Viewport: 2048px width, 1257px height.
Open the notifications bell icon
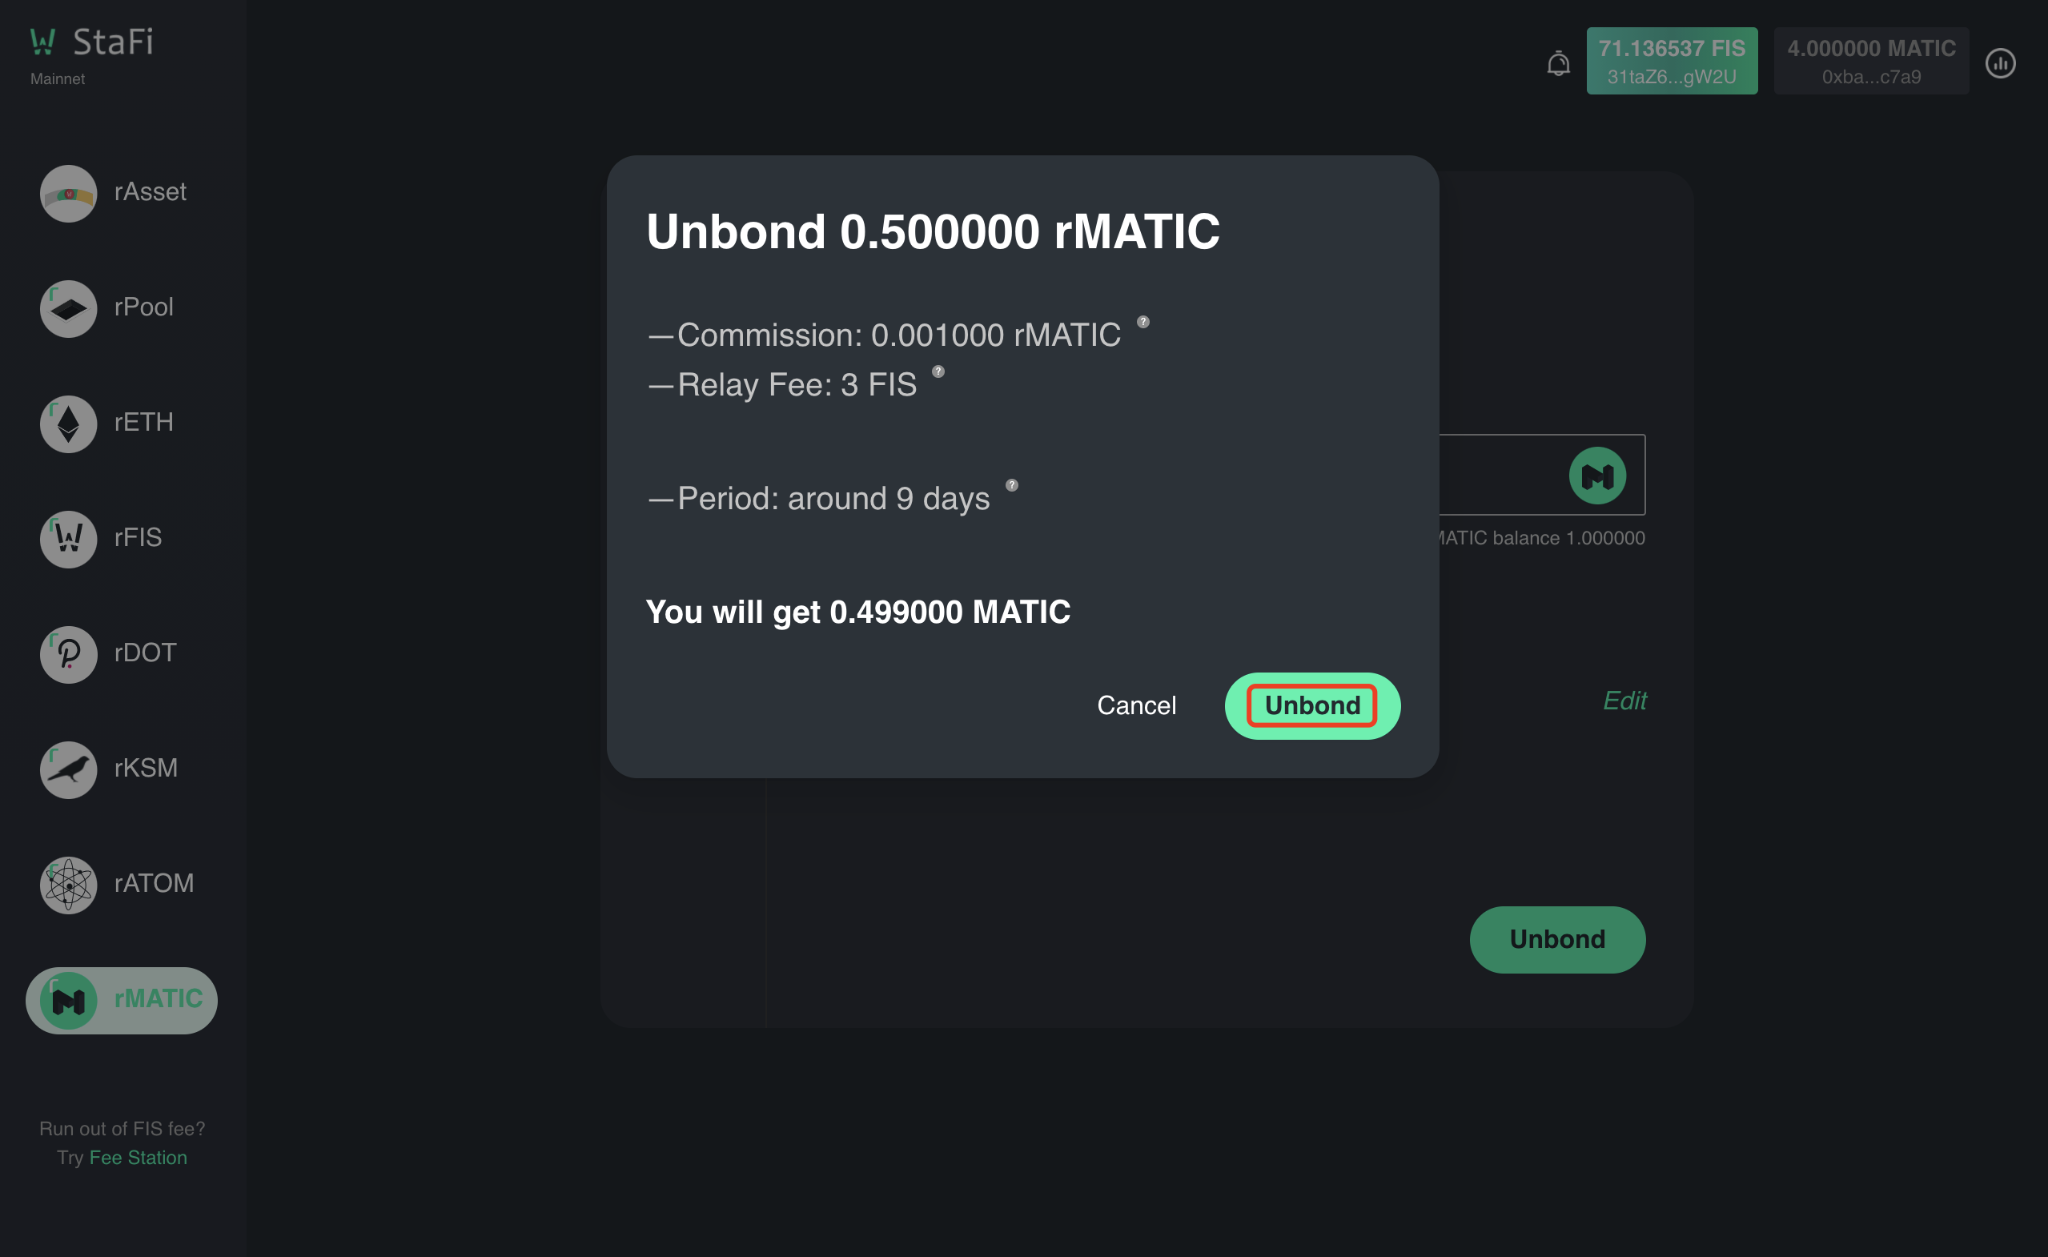[x=1558, y=63]
